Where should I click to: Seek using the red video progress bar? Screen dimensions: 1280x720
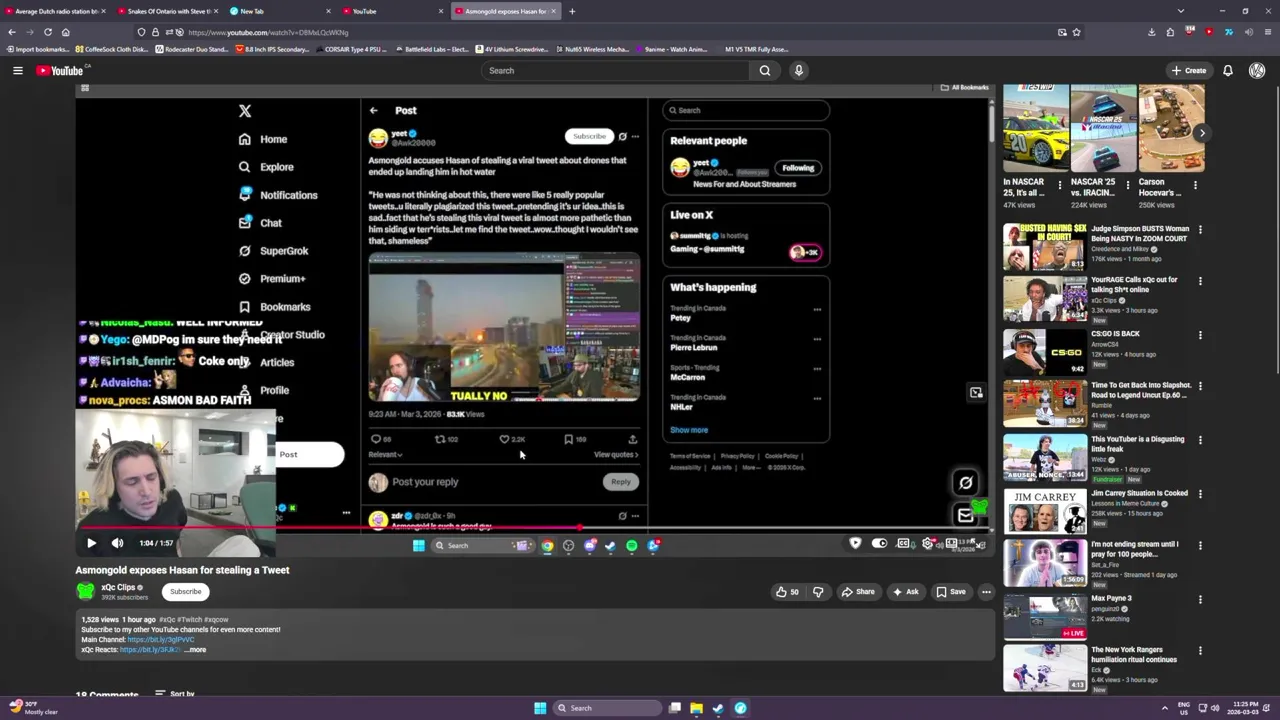[x=533, y=527]
